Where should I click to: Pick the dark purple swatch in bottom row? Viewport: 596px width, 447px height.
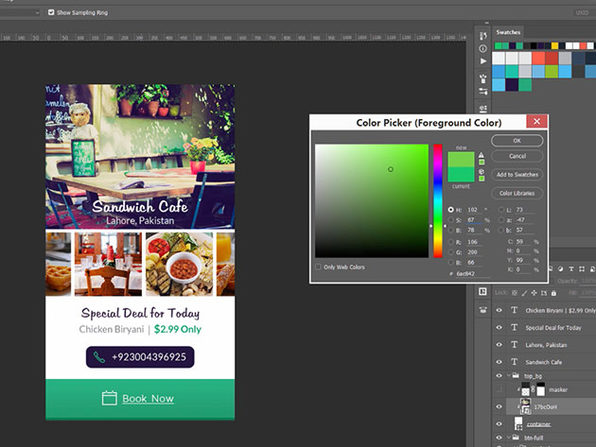click(x=512, y=85)
